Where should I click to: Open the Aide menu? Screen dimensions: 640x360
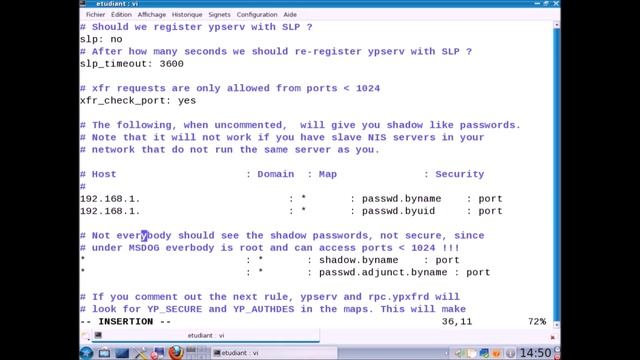click(290, 15)
